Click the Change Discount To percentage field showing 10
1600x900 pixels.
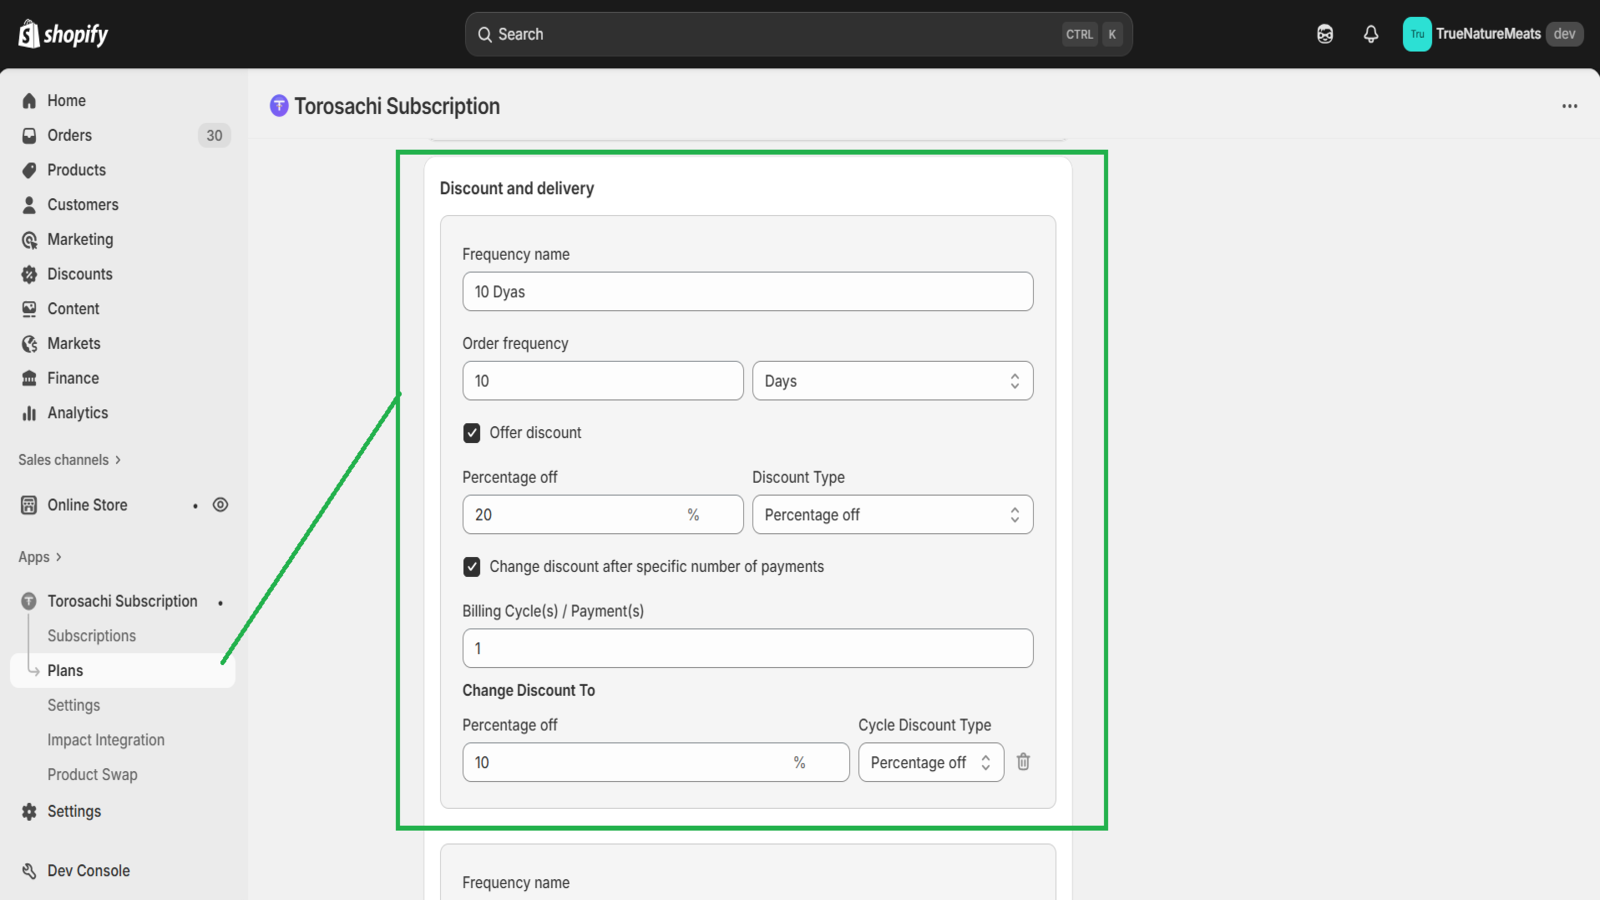(655, 762)
